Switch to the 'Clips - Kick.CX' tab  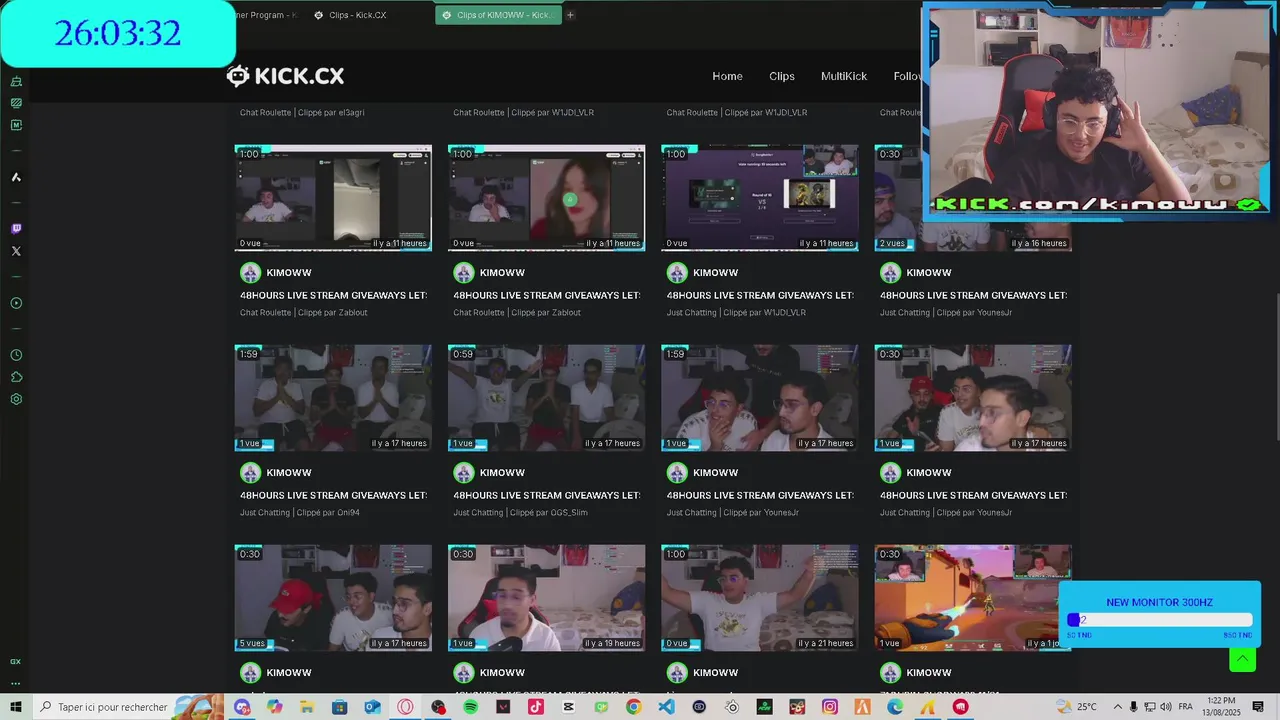point(366,15)
